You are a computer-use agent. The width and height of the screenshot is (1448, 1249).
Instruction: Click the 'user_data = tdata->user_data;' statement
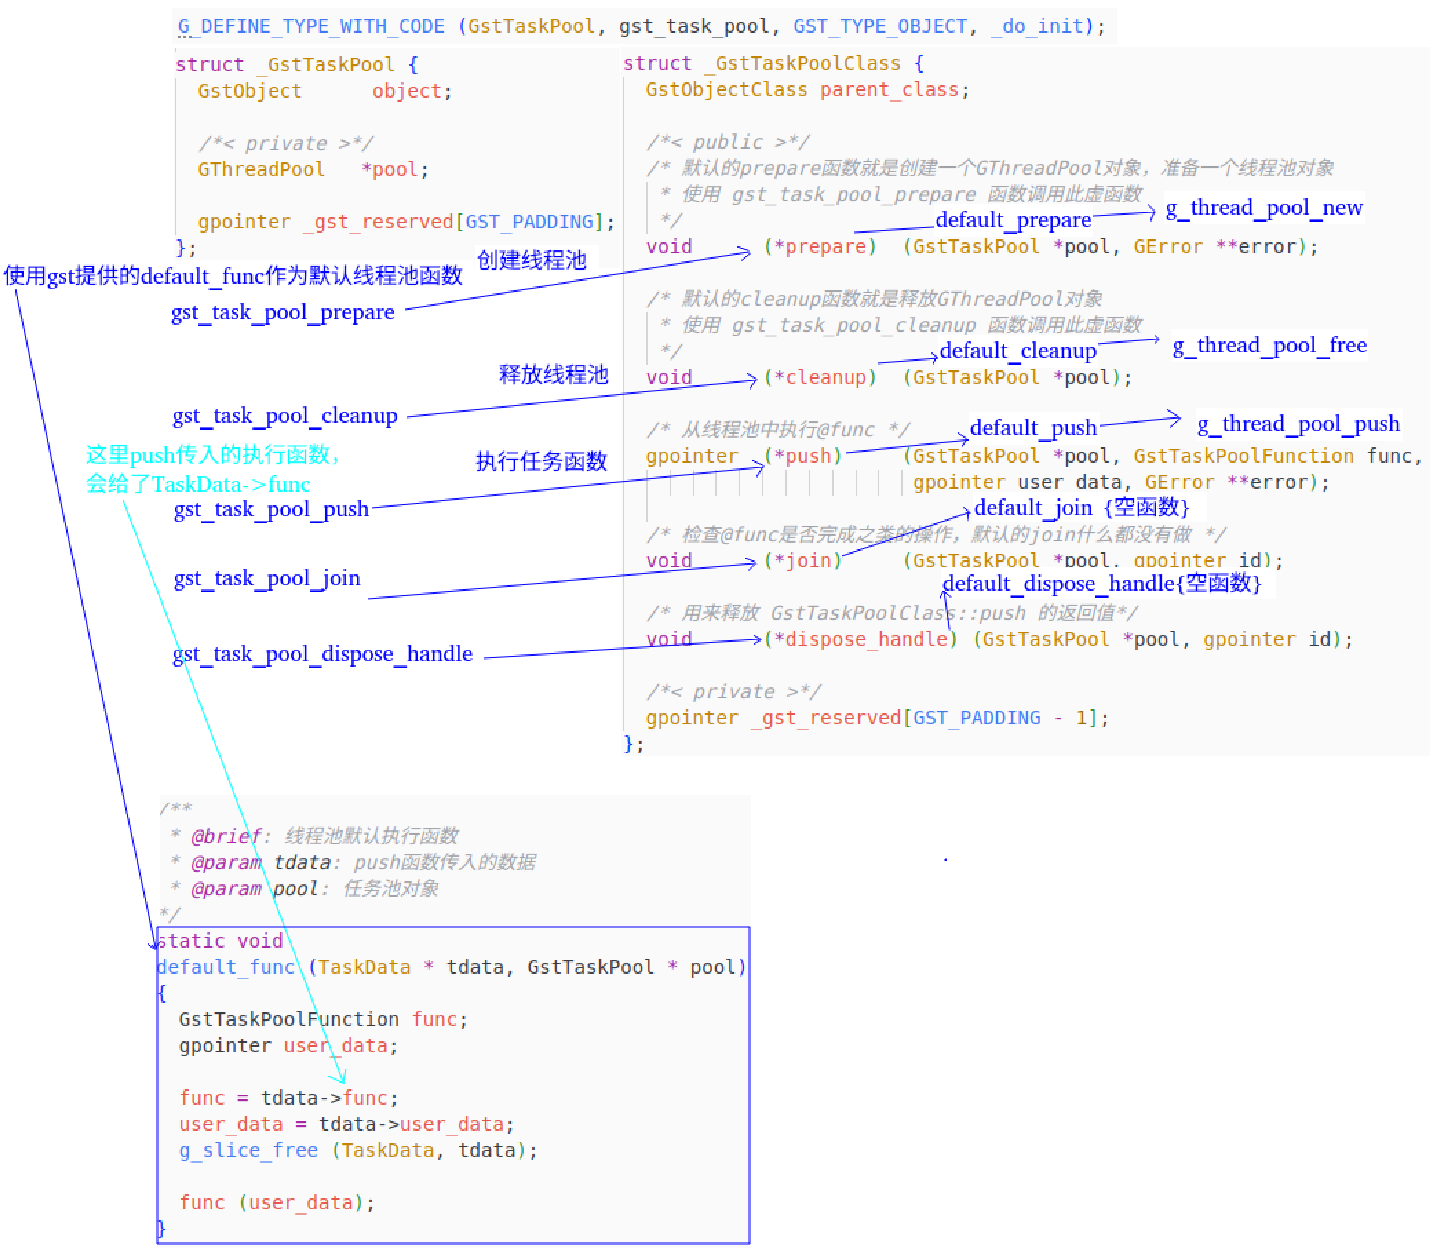click(347, 1124)
